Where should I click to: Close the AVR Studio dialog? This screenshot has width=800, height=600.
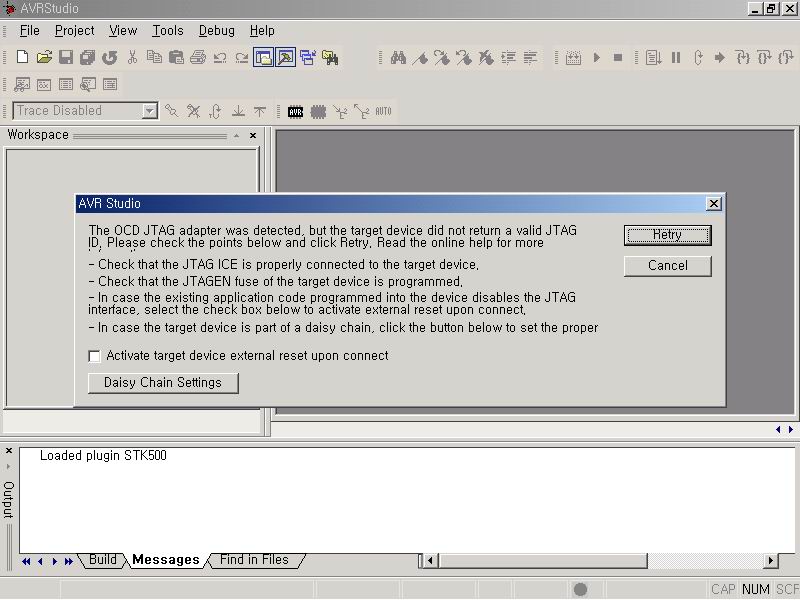[714, 204]
